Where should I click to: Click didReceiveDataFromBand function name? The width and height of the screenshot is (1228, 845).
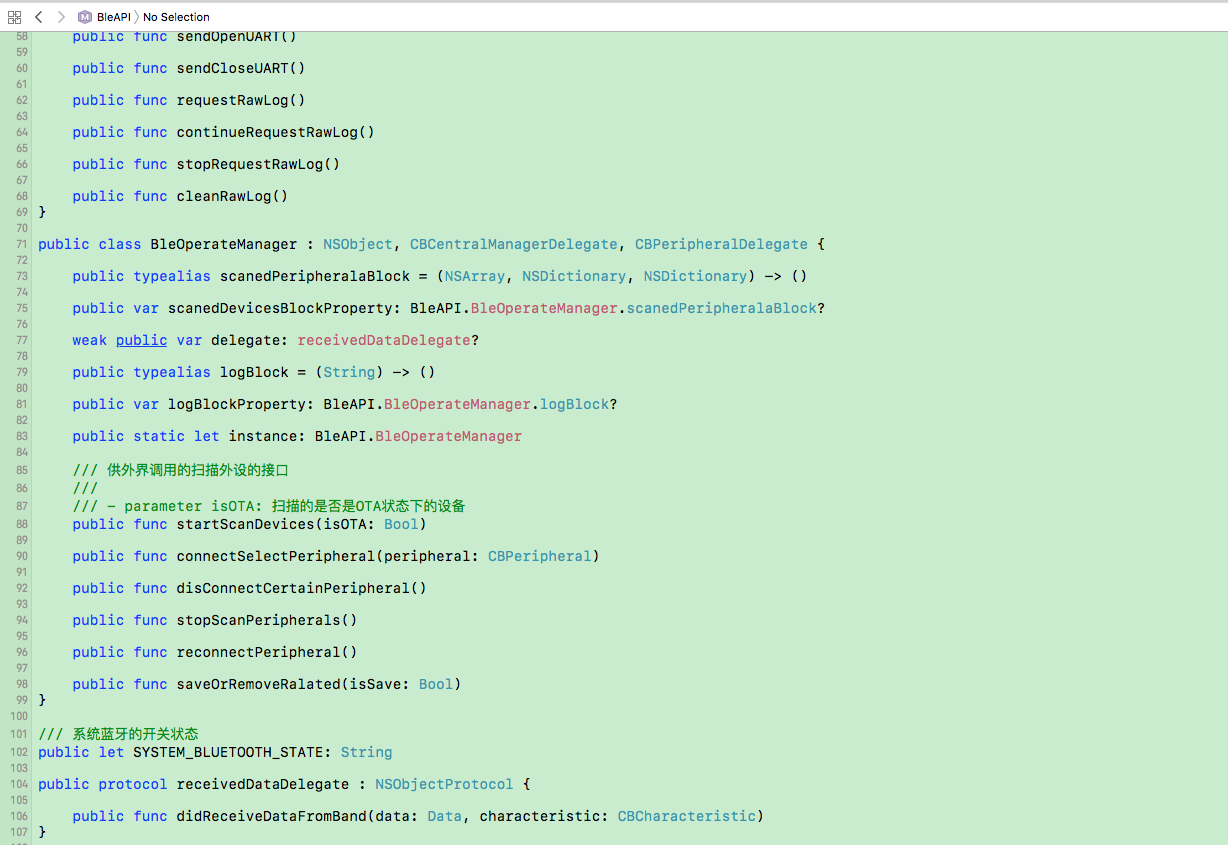coord(272,816)
